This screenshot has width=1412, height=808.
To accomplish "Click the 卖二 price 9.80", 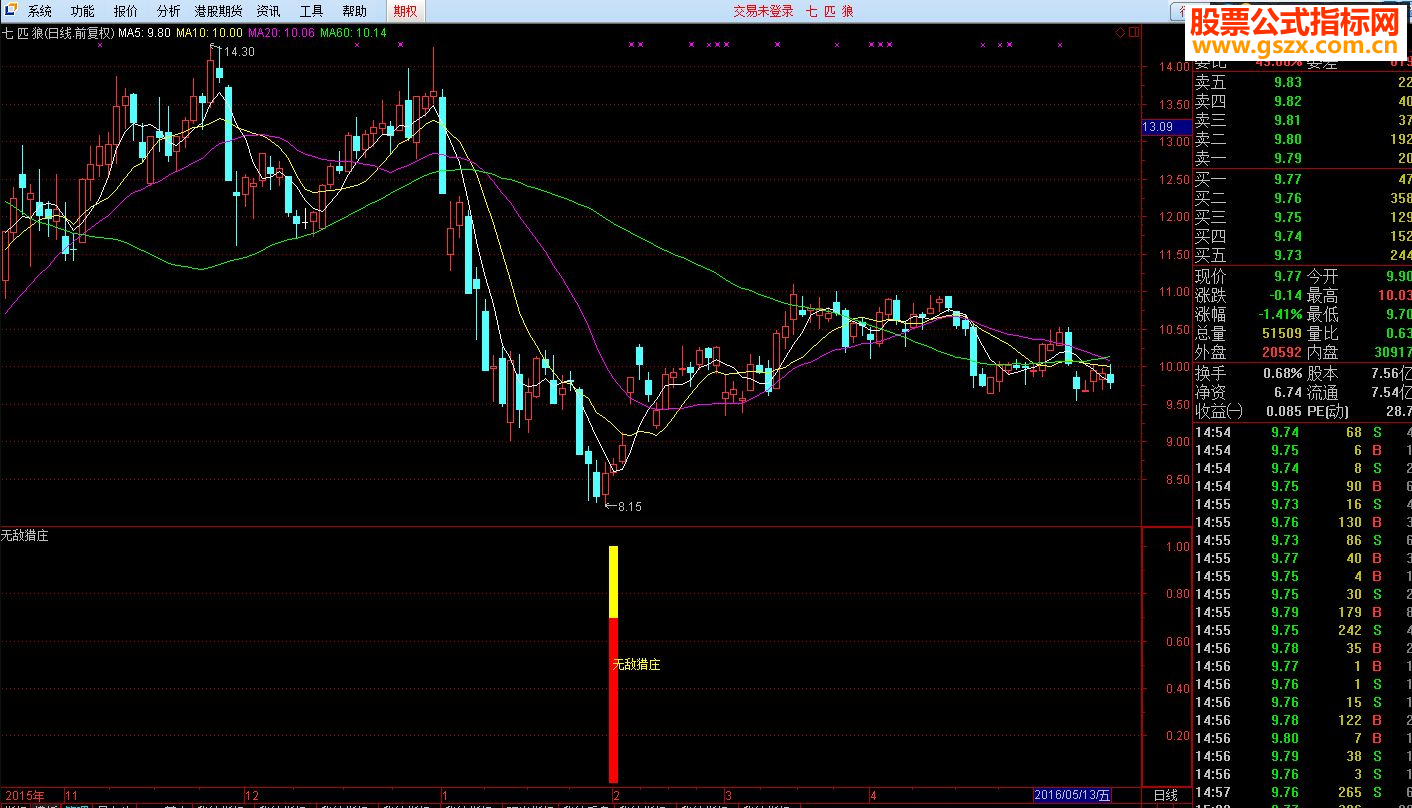I will coord(1287,140).
